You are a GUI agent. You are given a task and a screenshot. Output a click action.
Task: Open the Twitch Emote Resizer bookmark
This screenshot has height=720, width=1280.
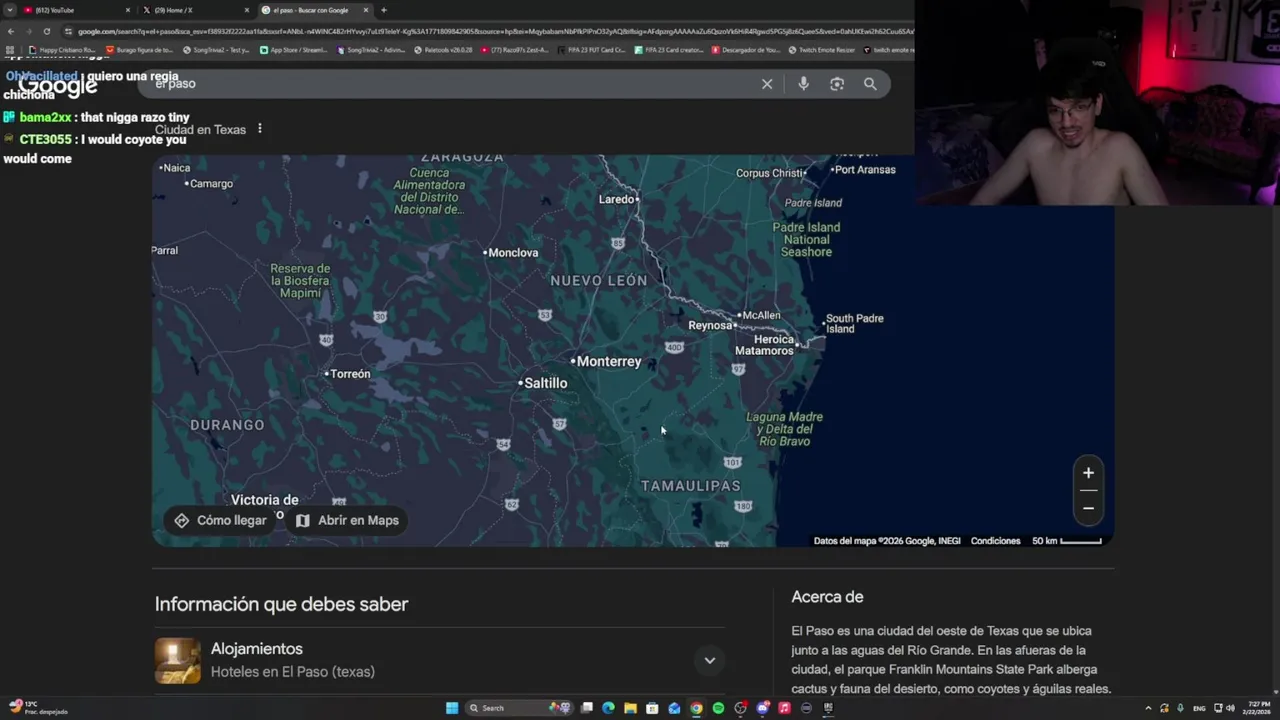click(821, 49)
